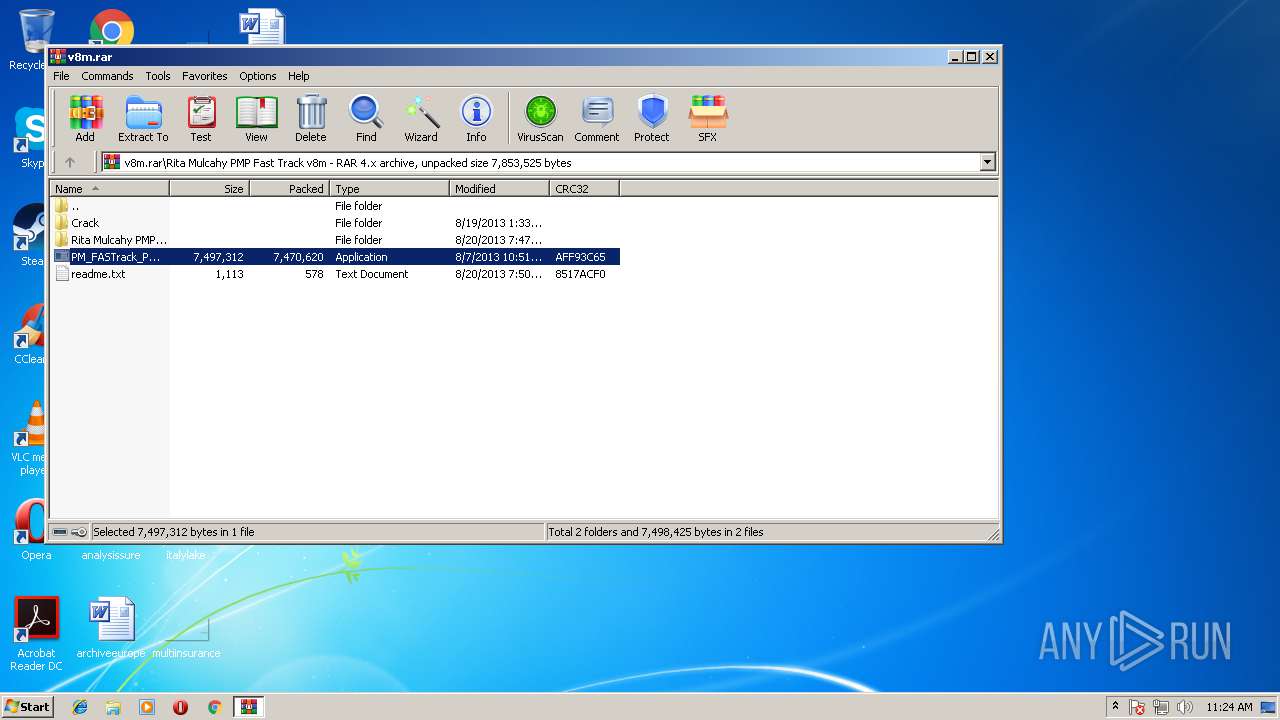The width and height of the screenshot is (1280, 720).
Task: Go up one folder level
Action: 70,162
